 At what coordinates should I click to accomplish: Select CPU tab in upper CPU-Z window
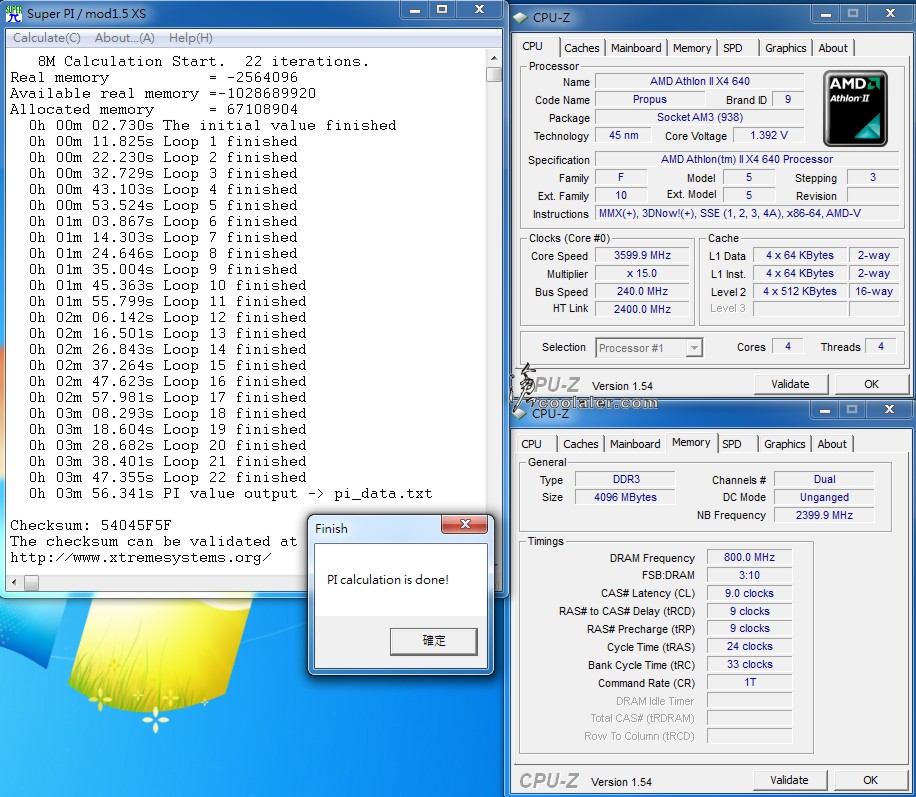(x=532, y=46)
